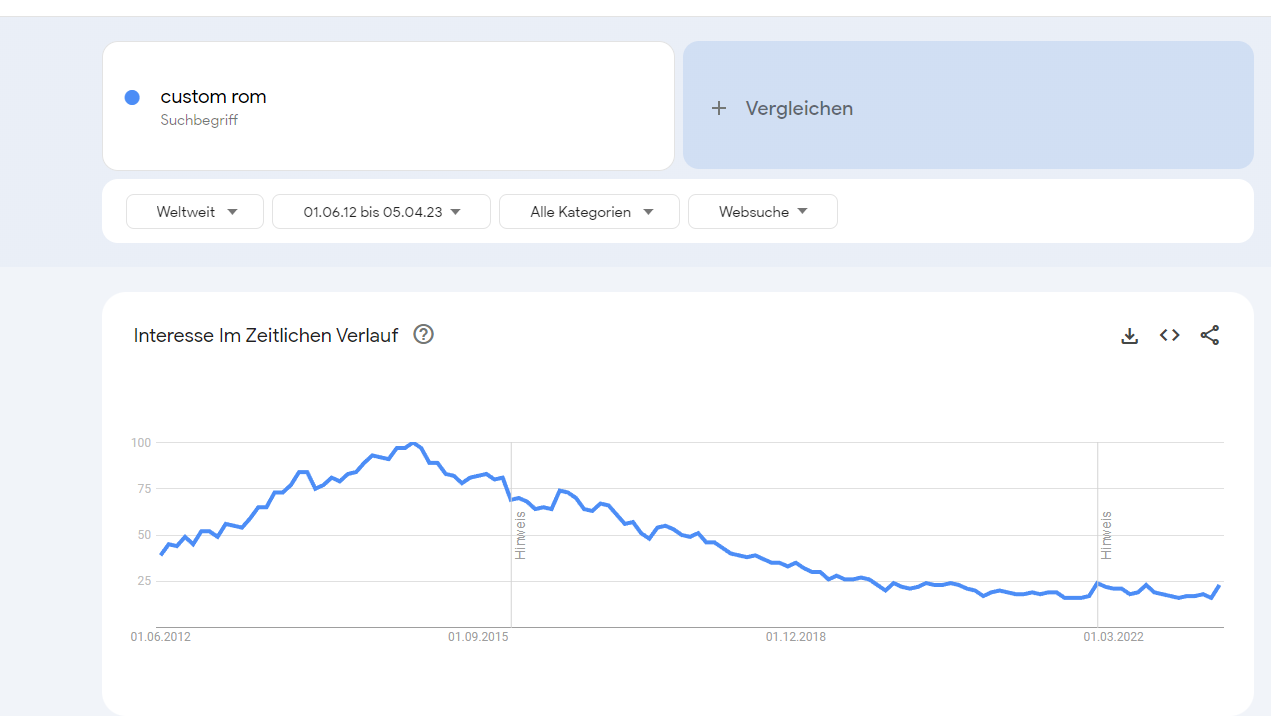Expand the Alle Kategorien dropdown

589,212
